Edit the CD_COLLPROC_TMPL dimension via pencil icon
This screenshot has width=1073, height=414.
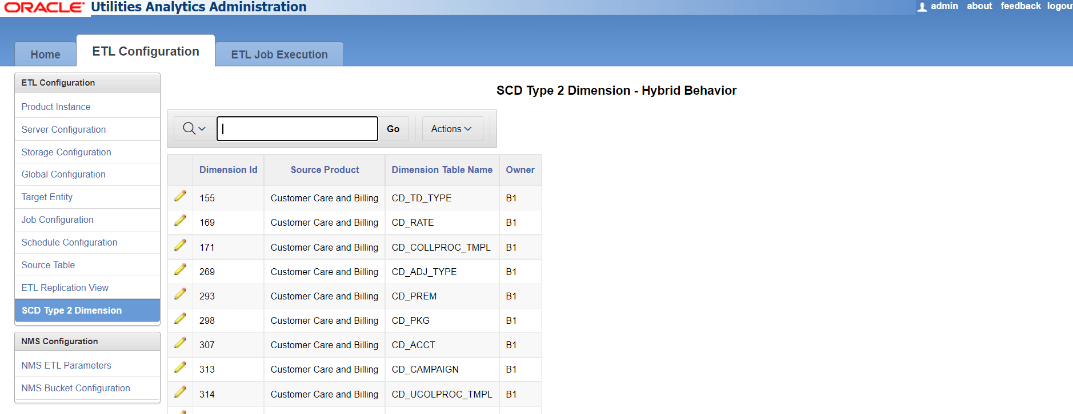tap(180, 246)
